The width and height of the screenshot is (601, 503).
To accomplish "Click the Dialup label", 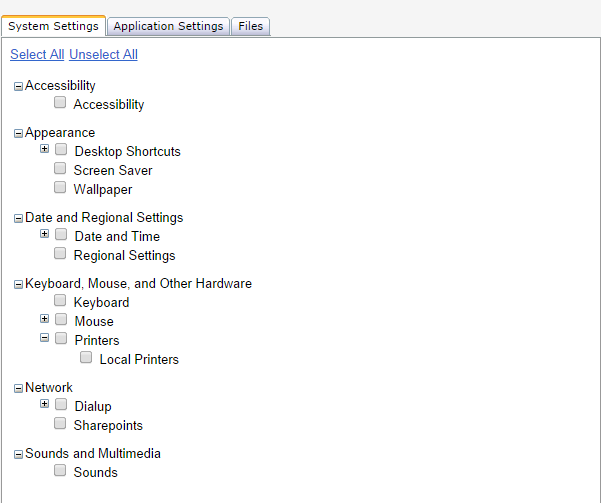I will 93,407.
